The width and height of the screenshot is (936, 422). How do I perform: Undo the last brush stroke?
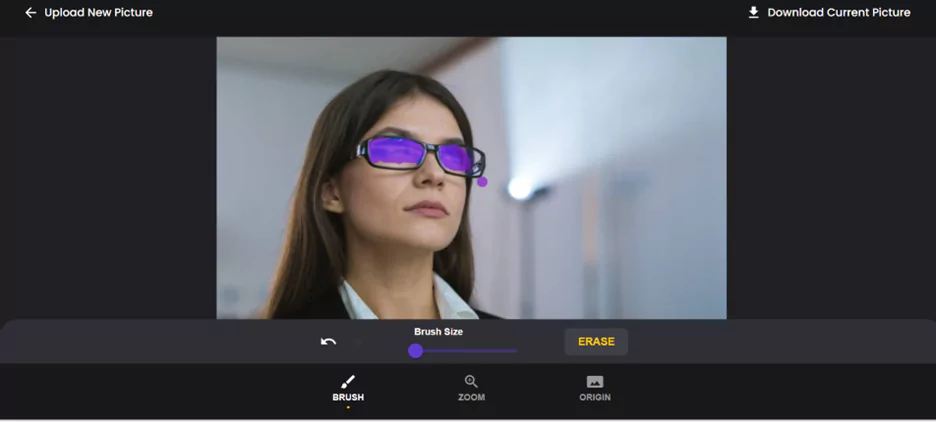[x=328, y=341]
